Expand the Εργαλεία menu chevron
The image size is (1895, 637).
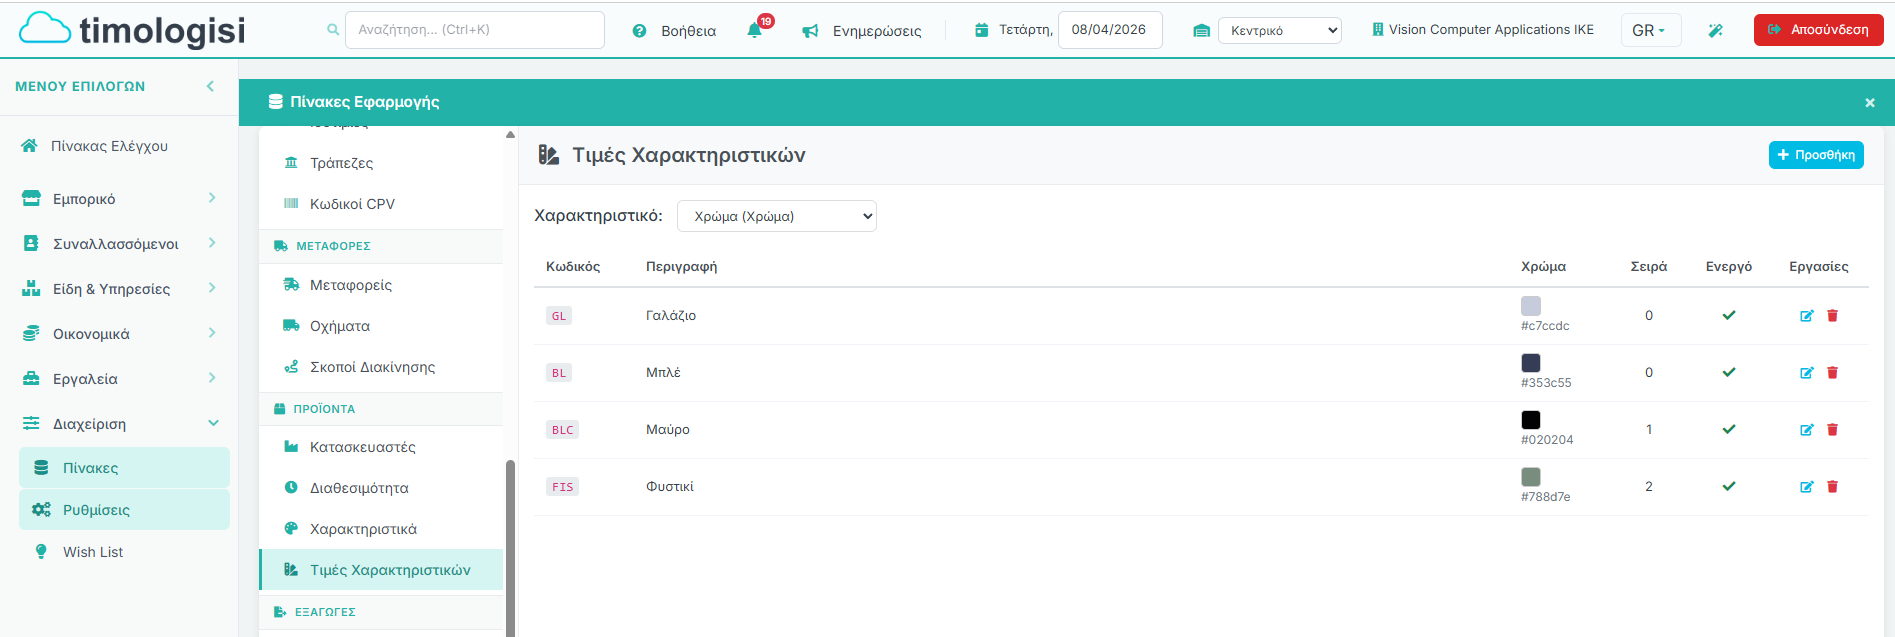212,378
